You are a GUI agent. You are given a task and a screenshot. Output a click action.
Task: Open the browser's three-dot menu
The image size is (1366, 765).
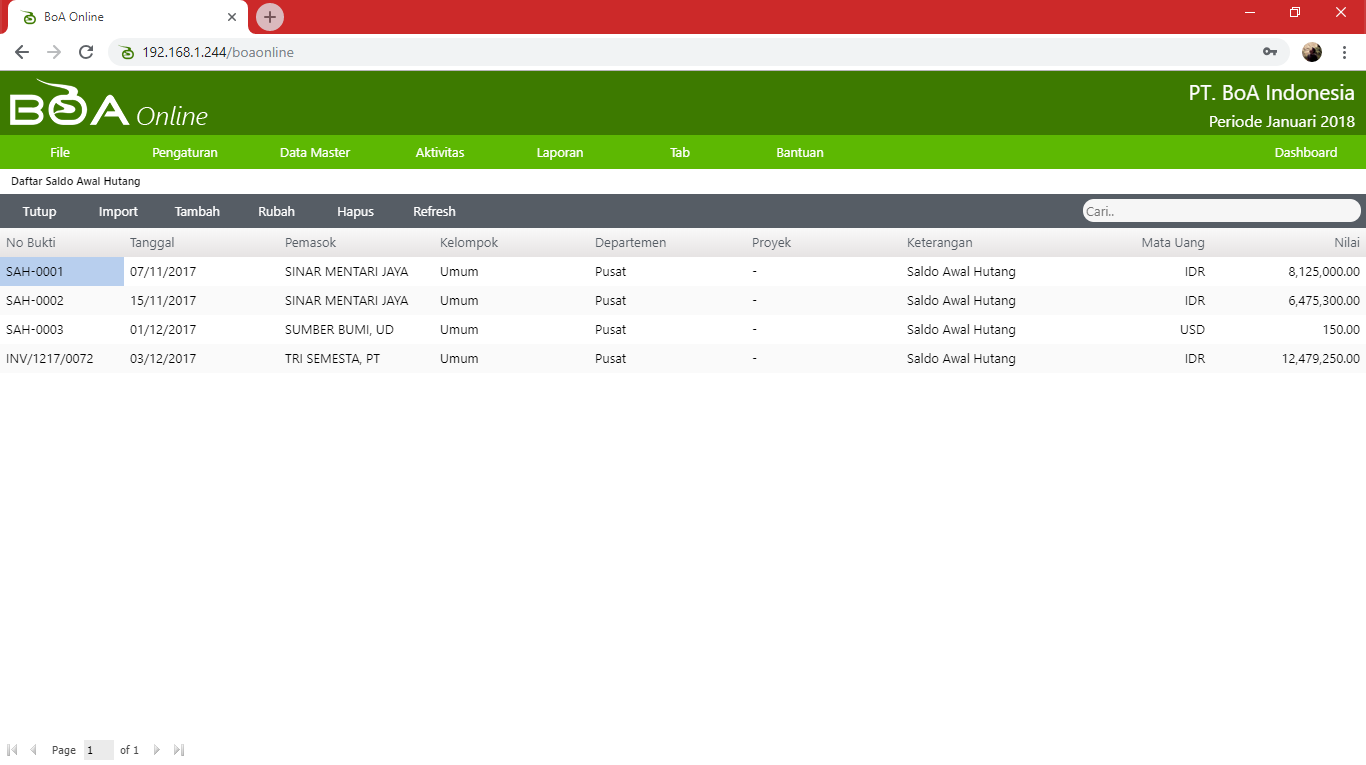tap(1344, 52)
